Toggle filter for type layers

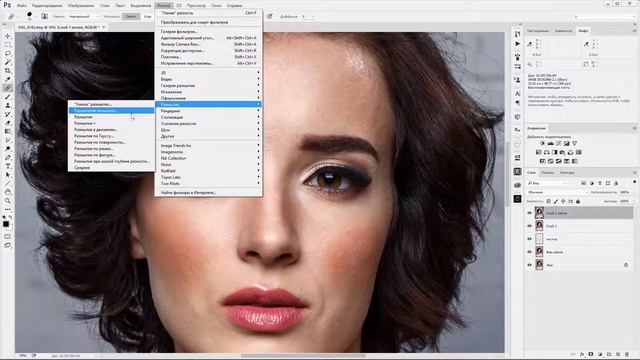pos(600,183)
